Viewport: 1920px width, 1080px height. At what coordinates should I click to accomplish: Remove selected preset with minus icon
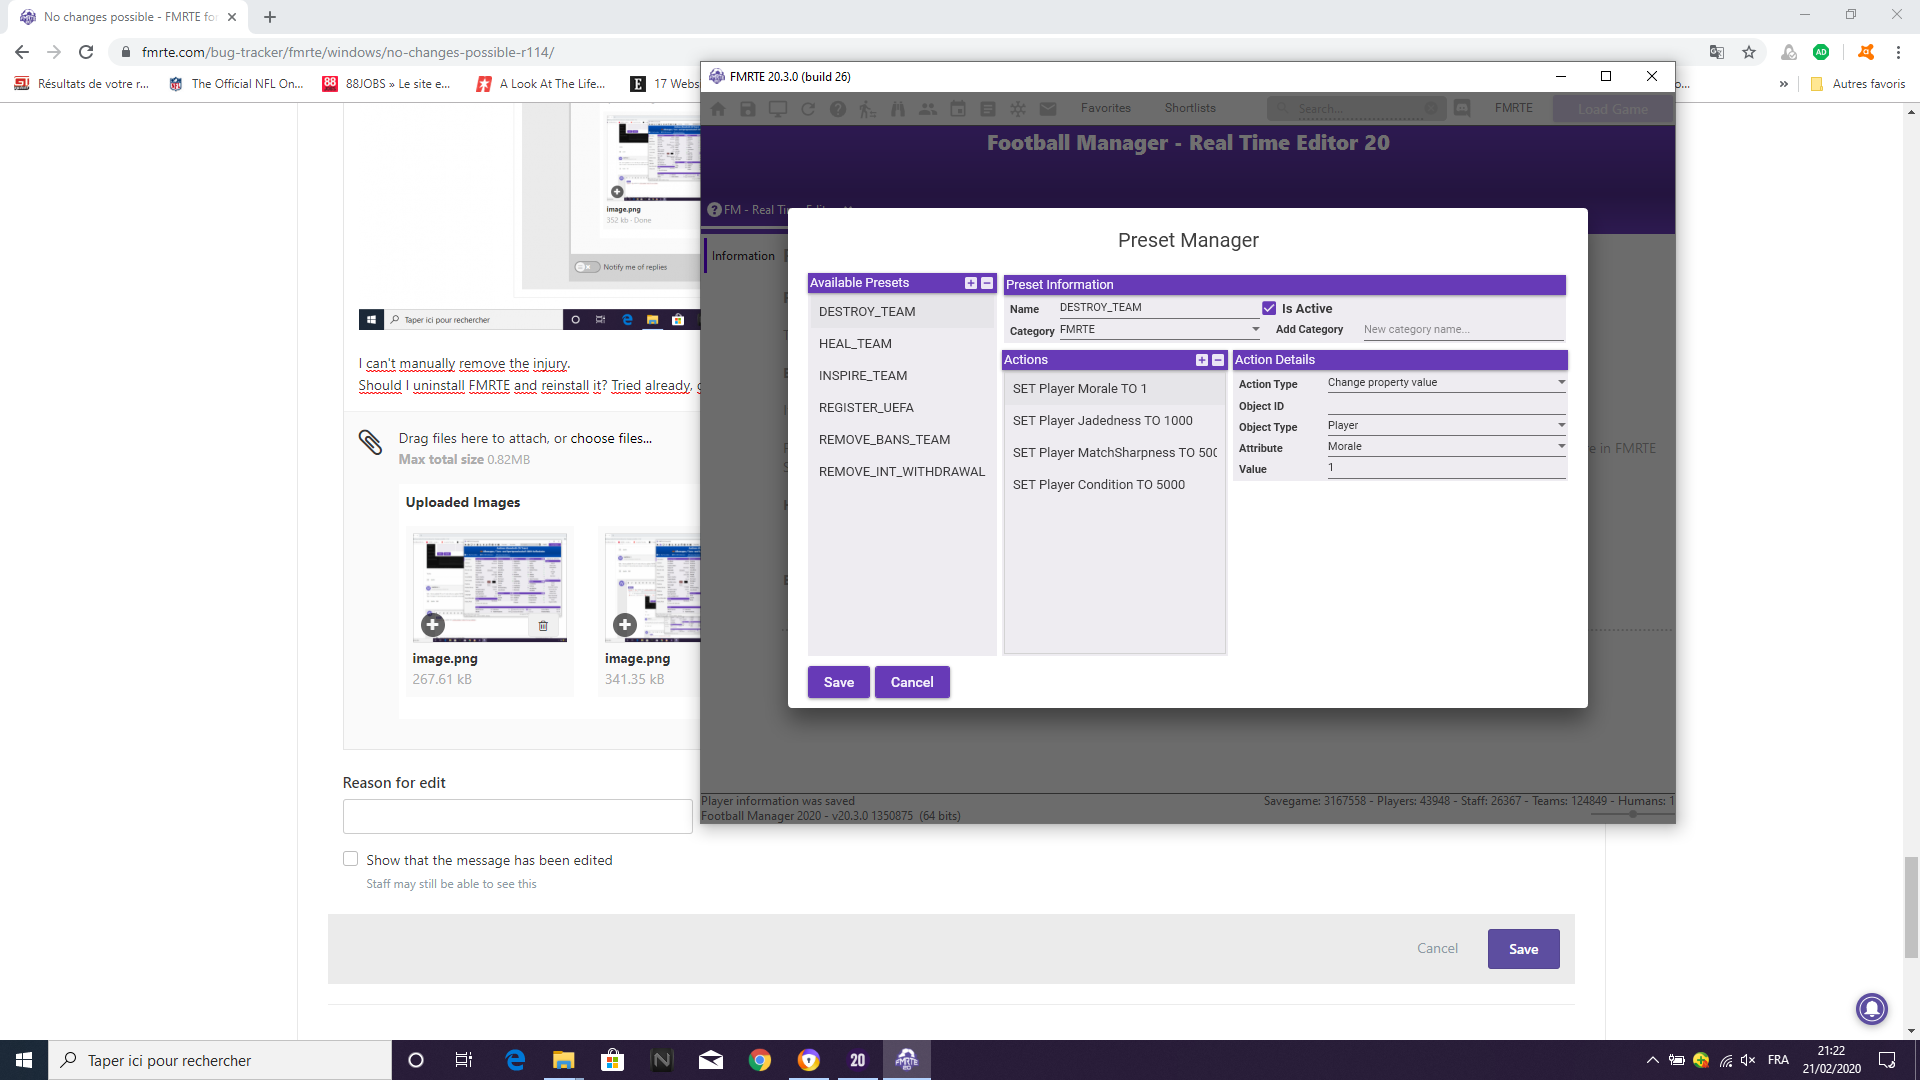(x=987, y=283)
